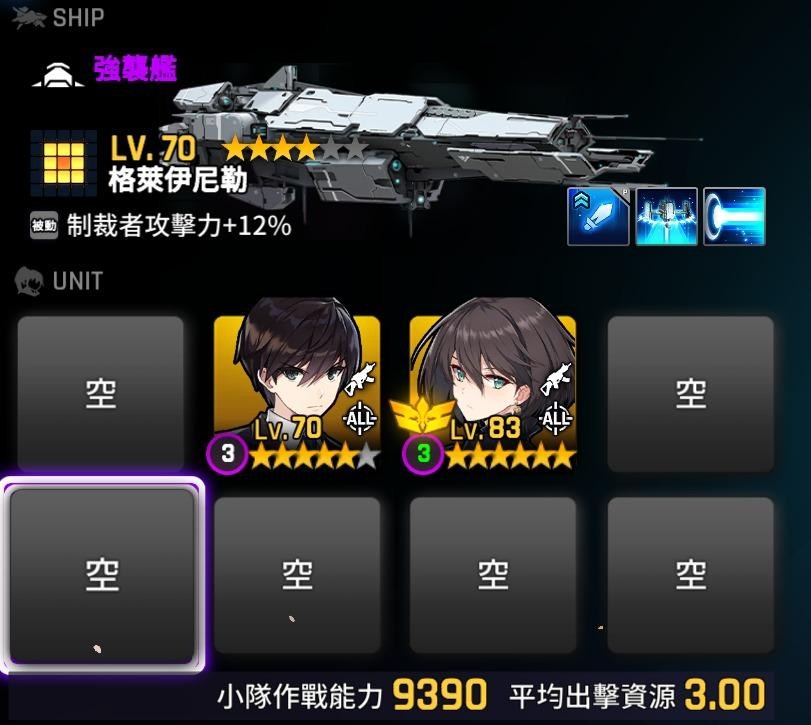This screenshot has height=725, width=811.
Task: Tap the gold wing emblem on Lv.83 unit
Action: coord(422,415)
